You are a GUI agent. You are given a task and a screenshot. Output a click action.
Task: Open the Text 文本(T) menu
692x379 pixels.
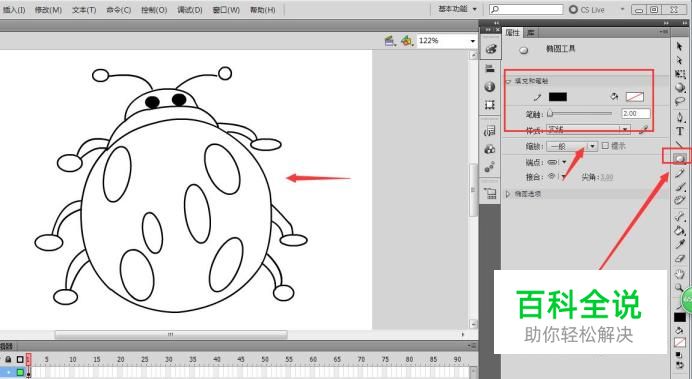pos(84,10)
